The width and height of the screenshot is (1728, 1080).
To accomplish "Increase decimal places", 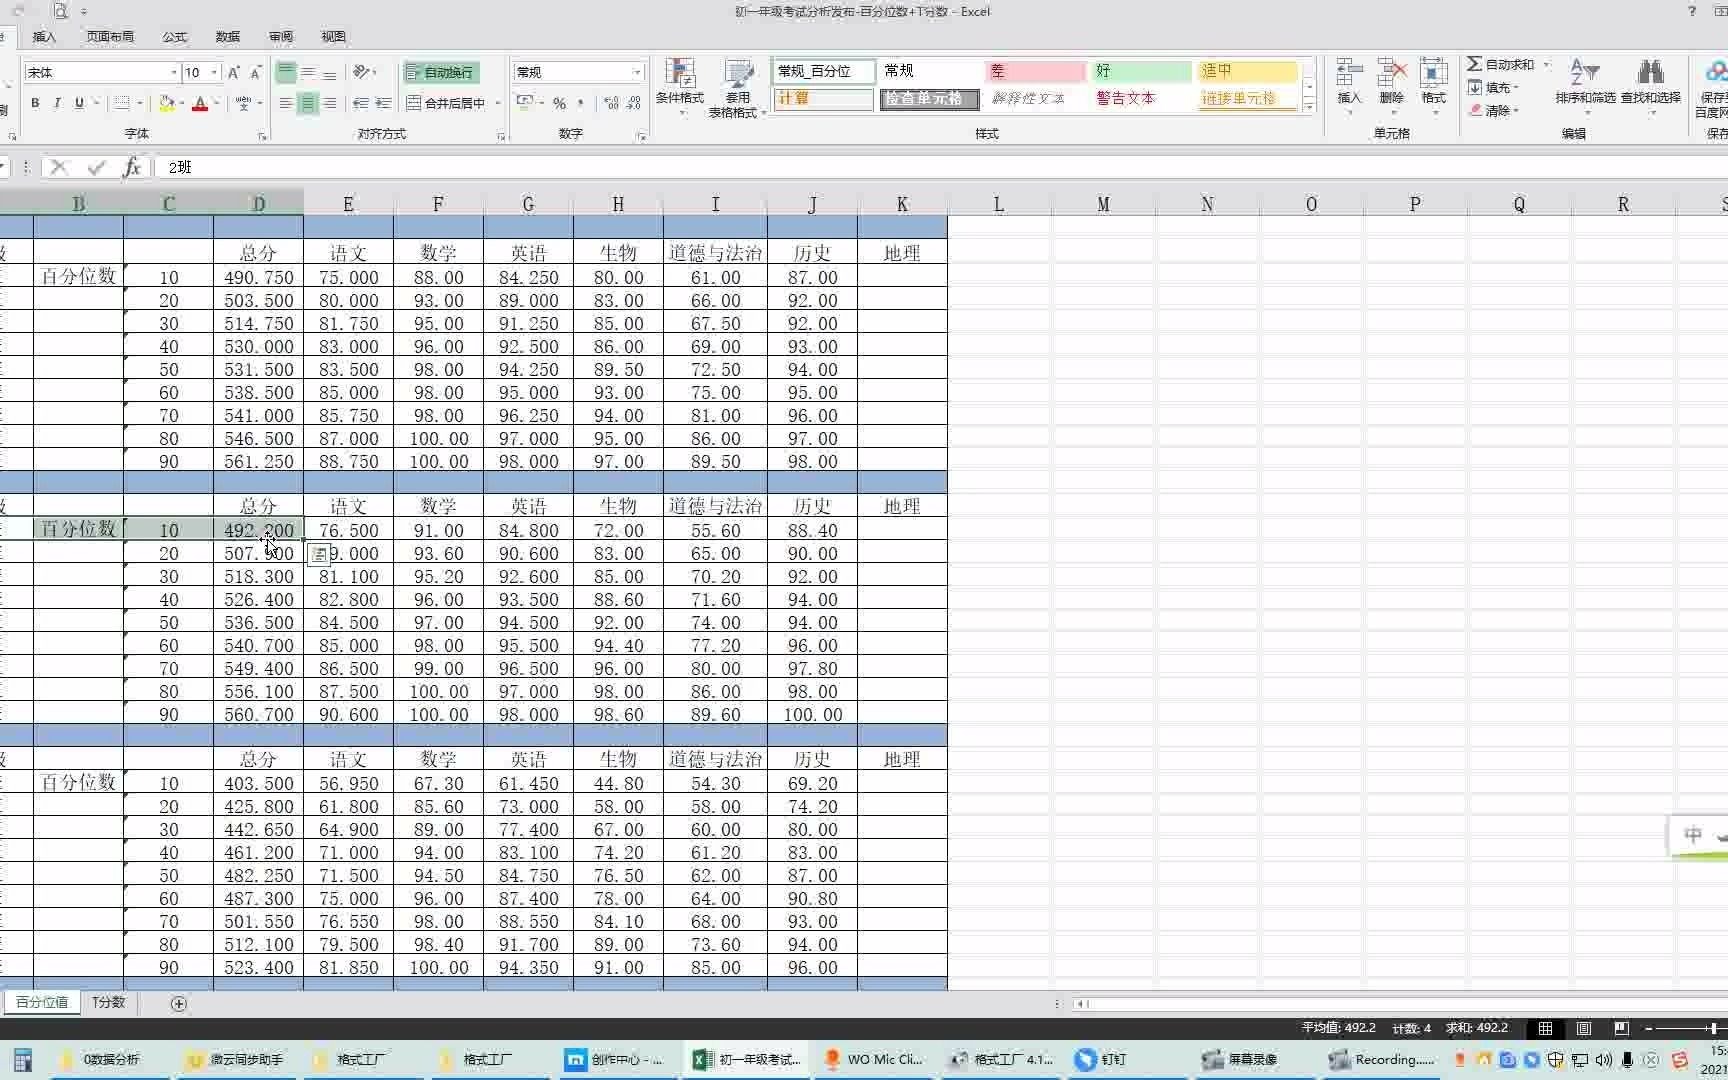I will click(611, 103).
